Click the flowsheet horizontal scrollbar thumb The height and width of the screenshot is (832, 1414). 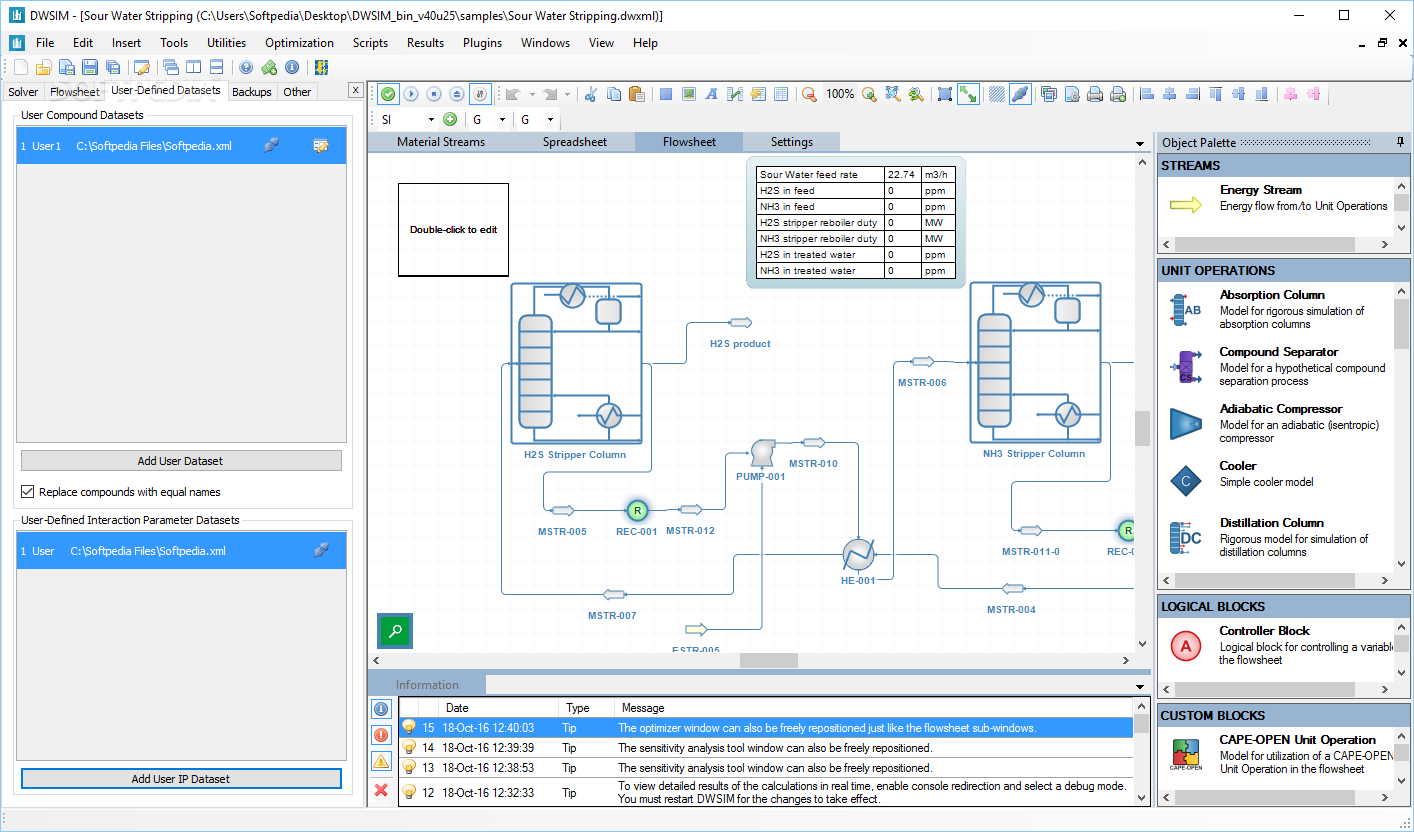click(769, 661)
